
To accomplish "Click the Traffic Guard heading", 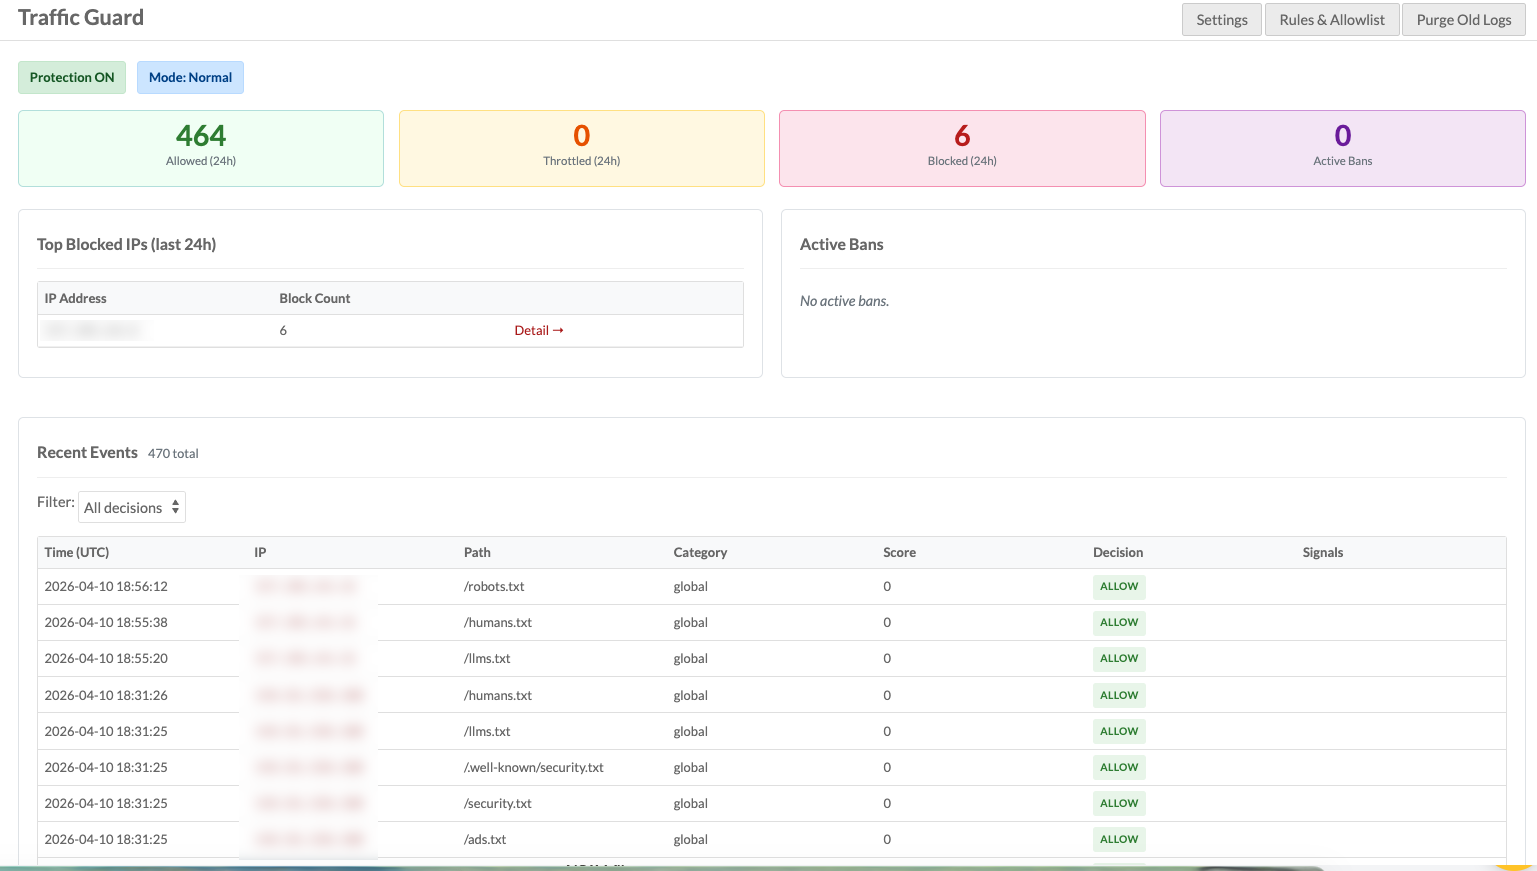I will [81, 17].
